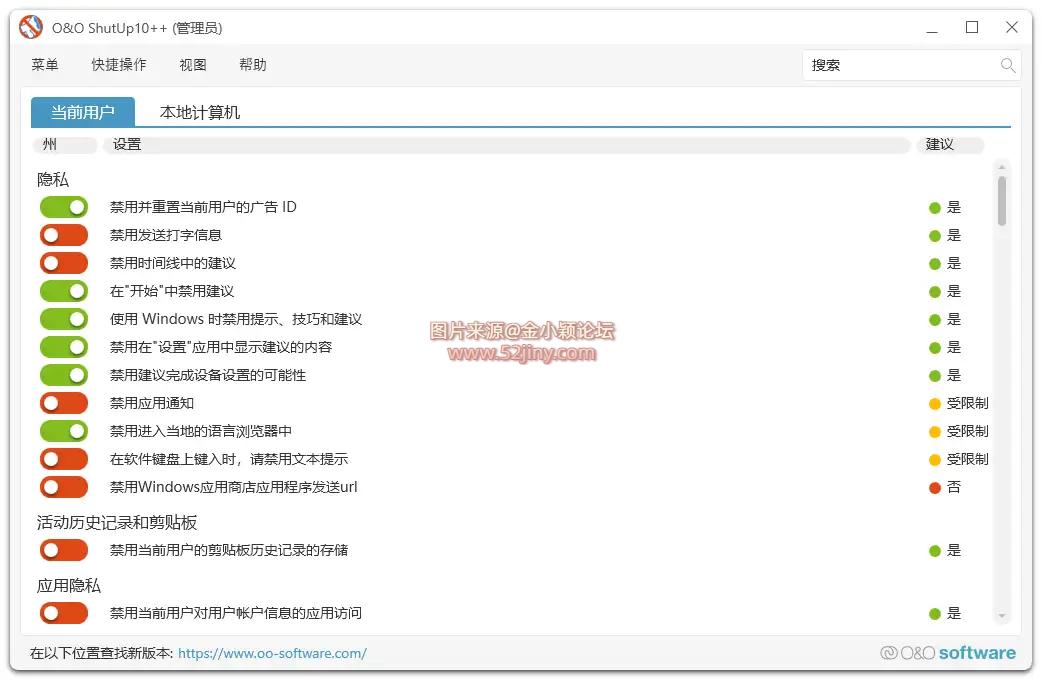Click the 否 recommendation label
Image resolution: width=1042 pixels, height=680 pixels.
point(954,487)
